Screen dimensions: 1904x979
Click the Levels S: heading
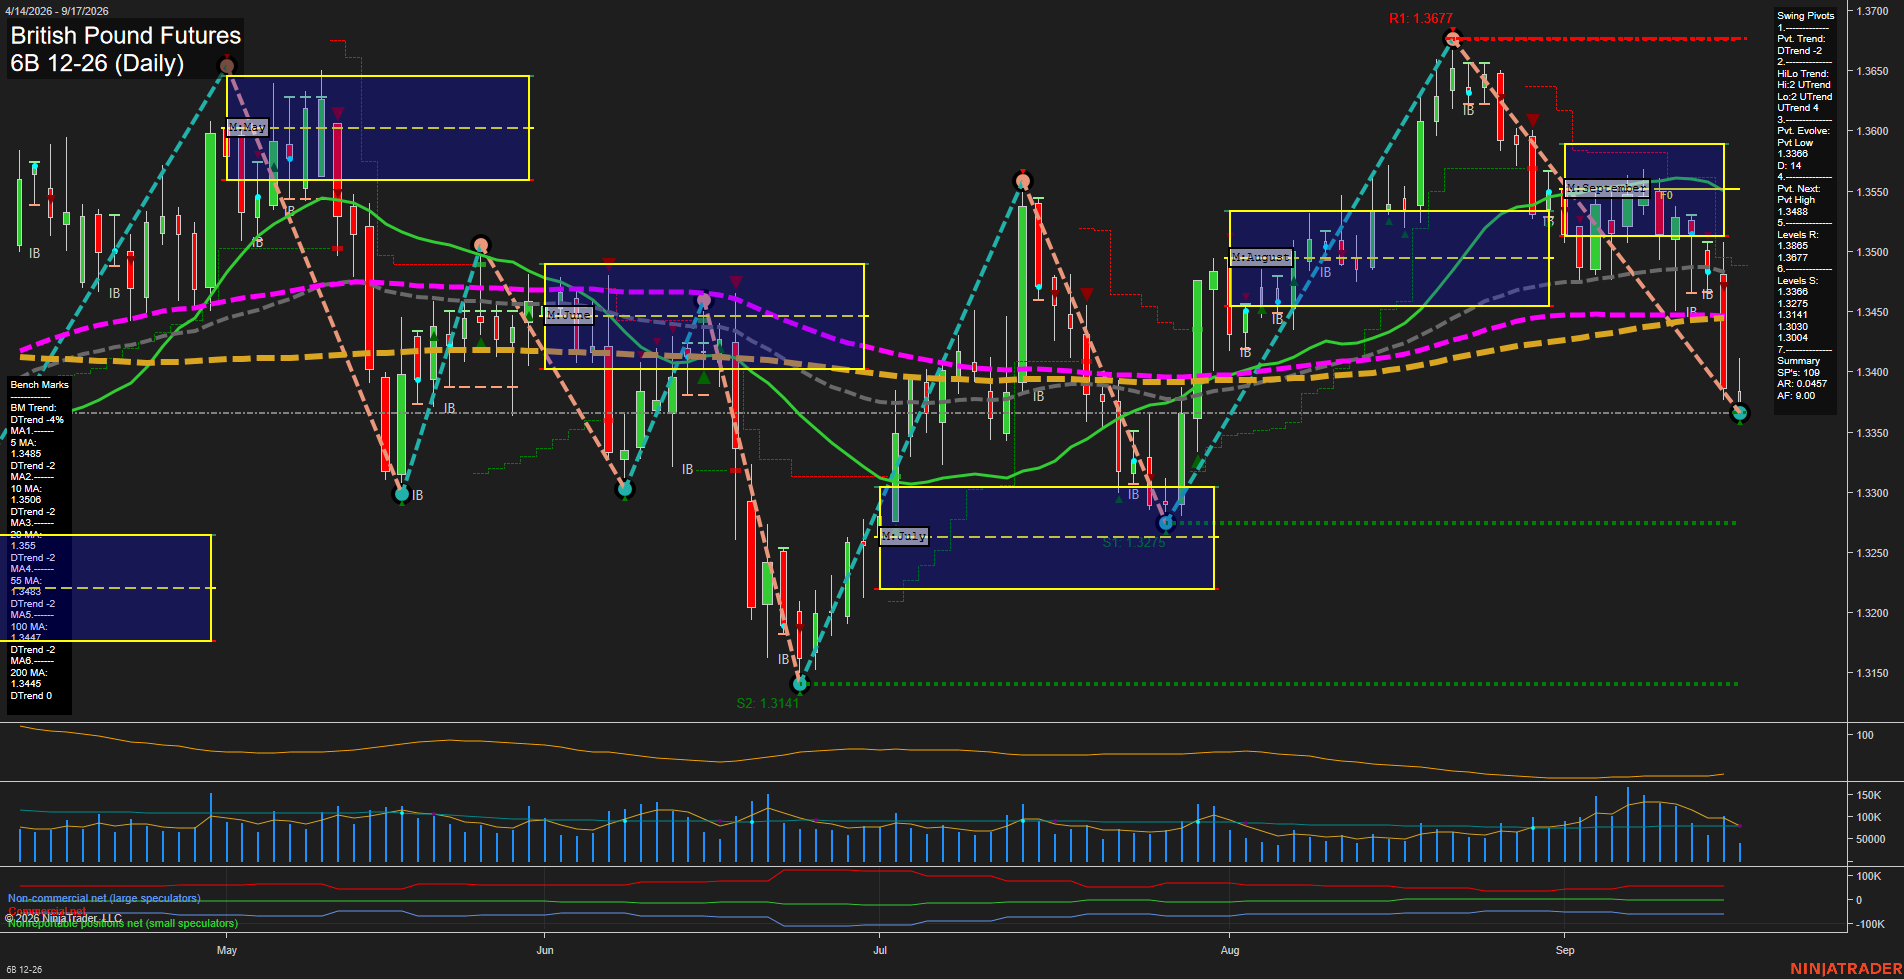1798,281
